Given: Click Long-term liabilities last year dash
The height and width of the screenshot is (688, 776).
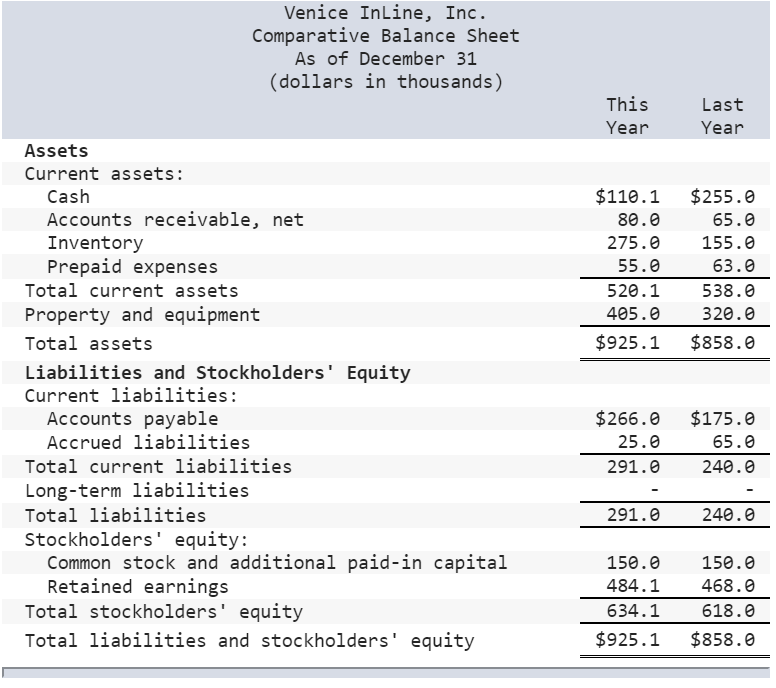Looking at the screenshot, I should [x=749, y=490].
